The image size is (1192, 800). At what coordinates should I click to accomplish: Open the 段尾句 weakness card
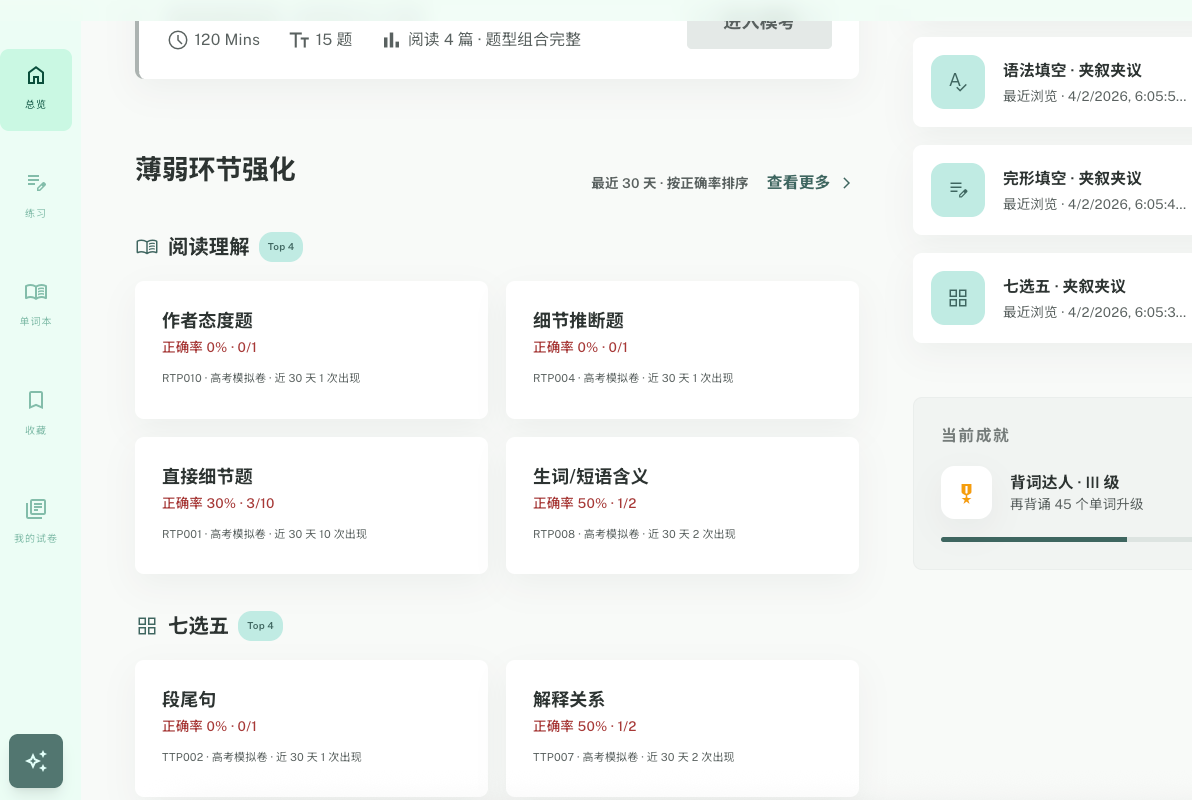(x=311, y=728)
